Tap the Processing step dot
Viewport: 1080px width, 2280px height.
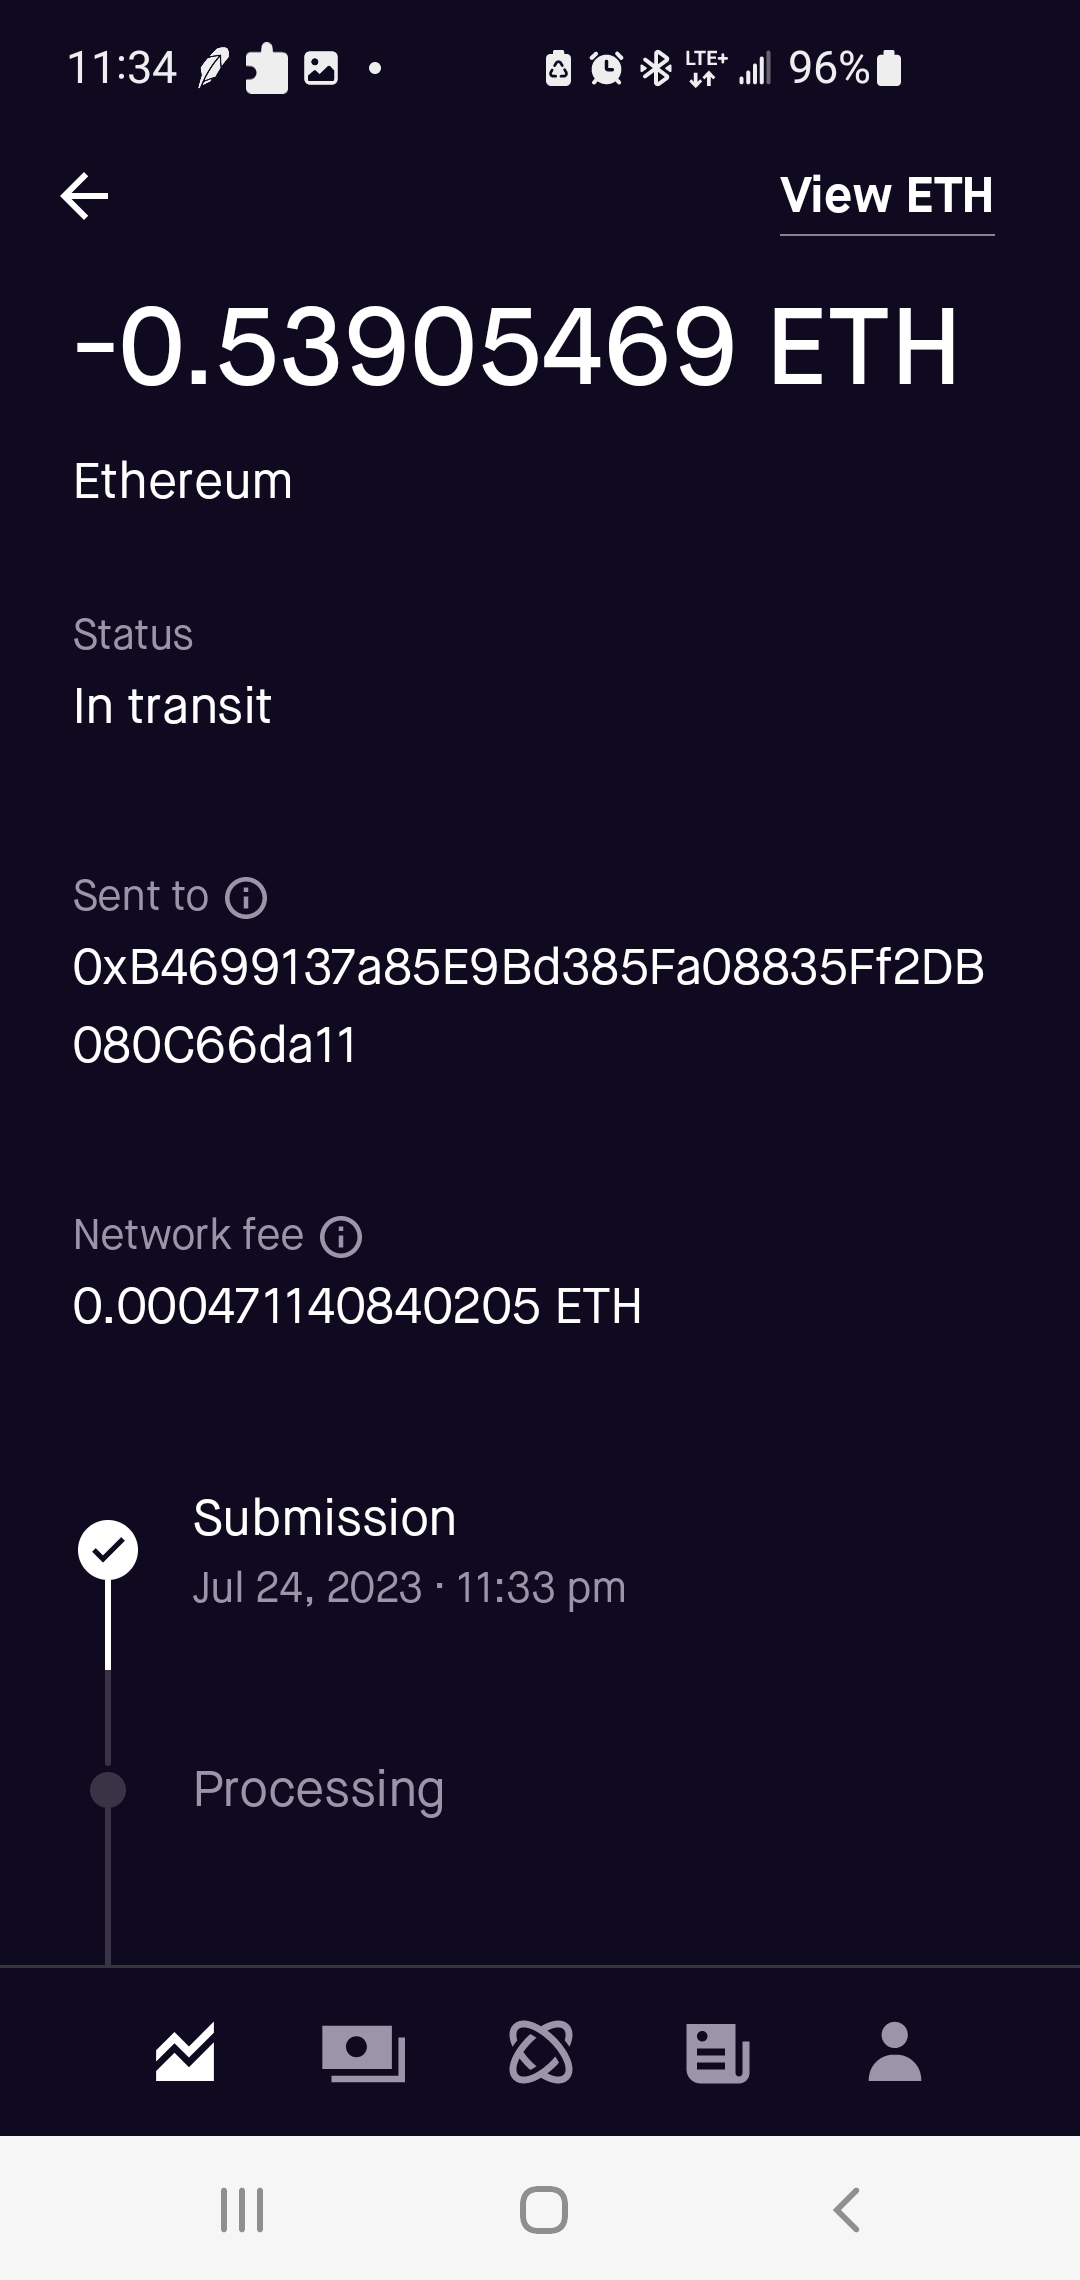coord(108,1790)
